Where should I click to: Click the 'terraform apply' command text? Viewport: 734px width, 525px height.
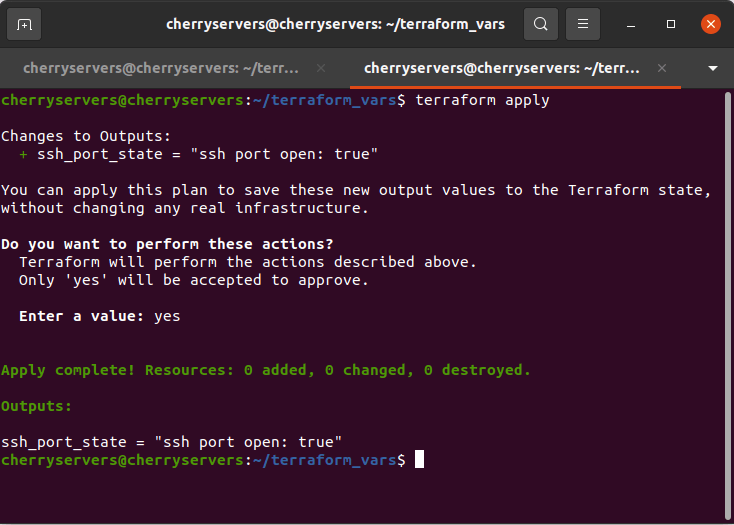[482, 100]
